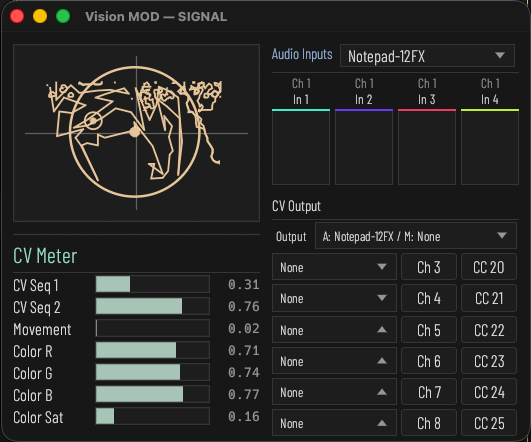Image resolution: width=531 pixels, height=442 pixels.
Task: Expand the None source dropdown for Ch 8
Action: (x=334, y=423)
